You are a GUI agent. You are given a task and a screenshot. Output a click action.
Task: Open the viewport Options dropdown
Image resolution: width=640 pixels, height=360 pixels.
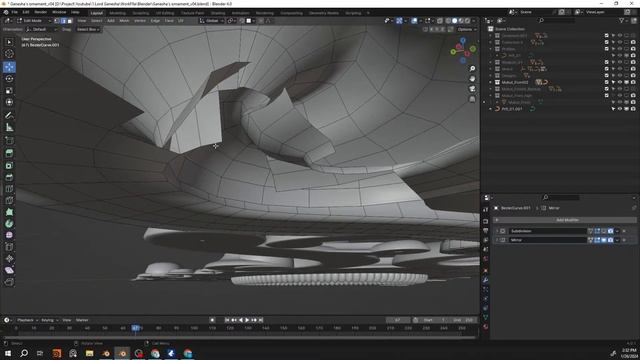point(467,29)
